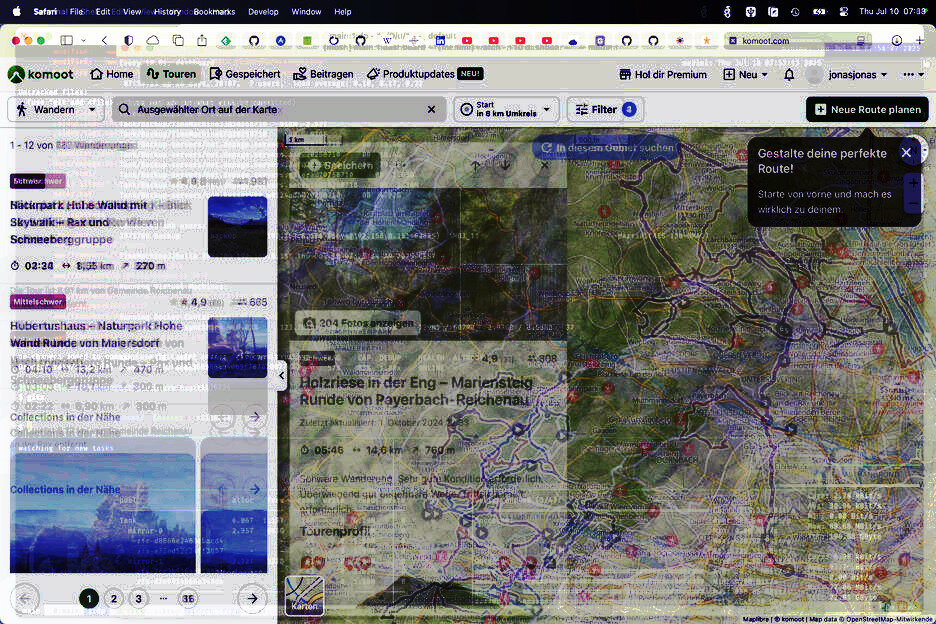Viewport: 936px width, 624px height.
Task: Select next tour down arrow in preview
Action: tap(505, 165)
